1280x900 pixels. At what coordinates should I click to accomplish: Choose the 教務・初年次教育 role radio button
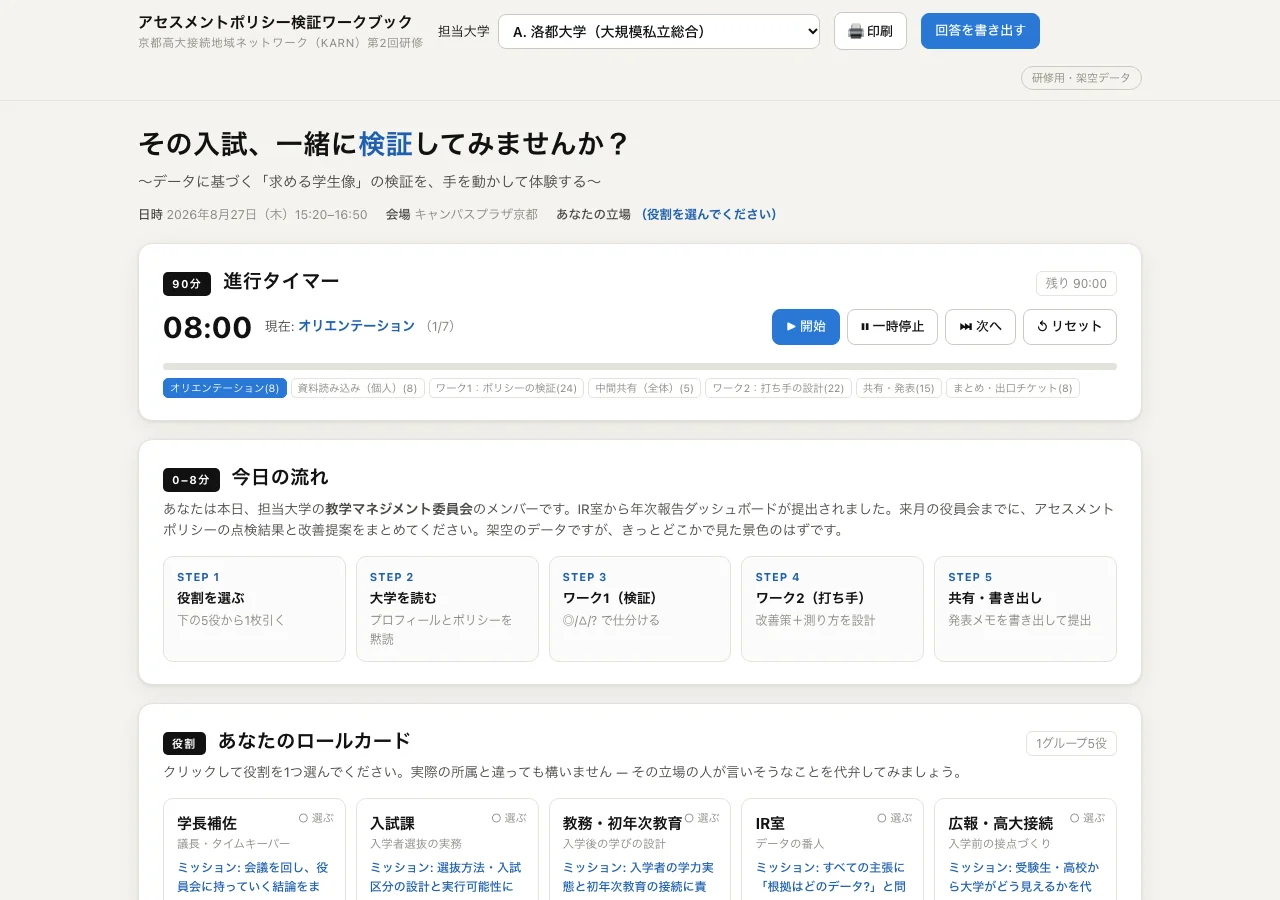point(689,818)
